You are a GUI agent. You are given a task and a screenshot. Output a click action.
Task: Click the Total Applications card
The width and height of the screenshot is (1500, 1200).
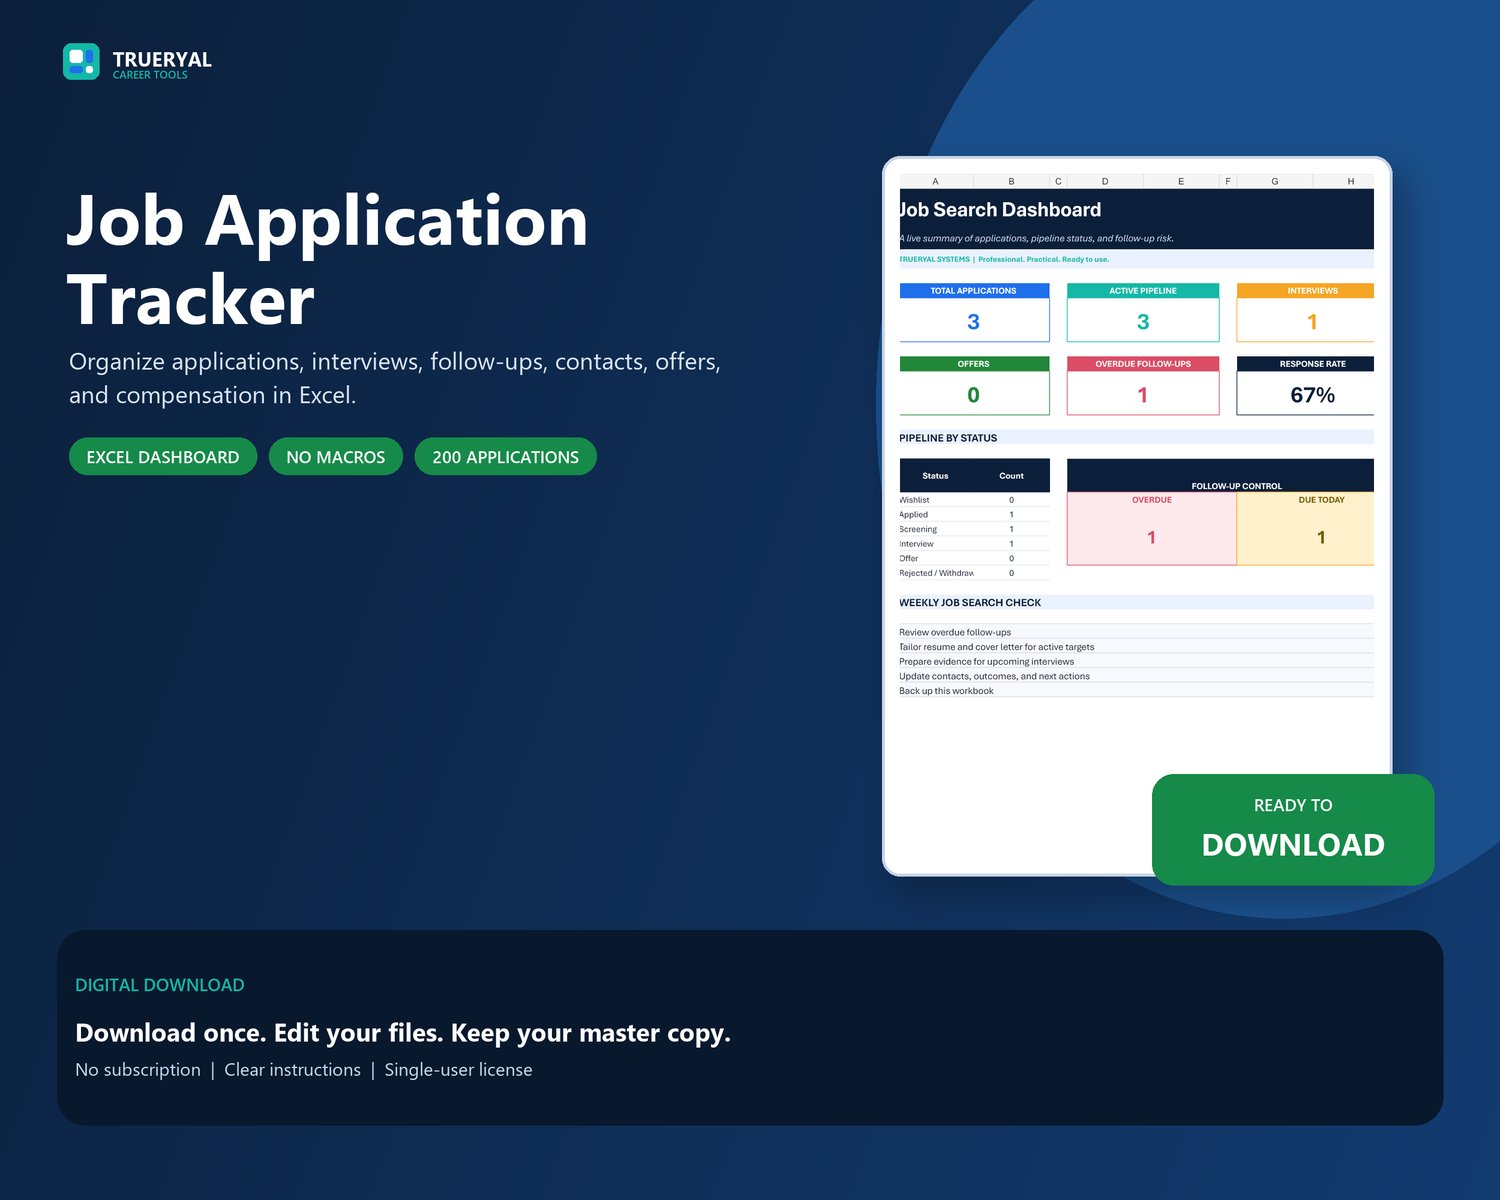pos(974,312)
